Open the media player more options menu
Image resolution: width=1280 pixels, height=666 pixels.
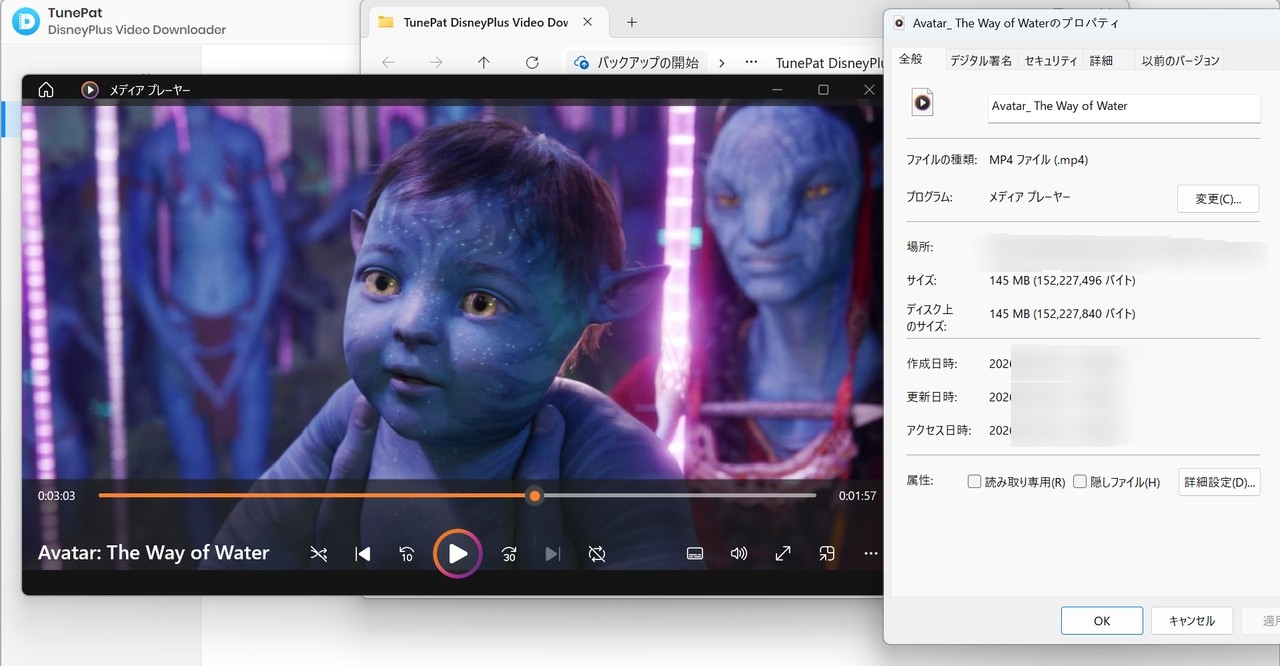coord(870,553)
